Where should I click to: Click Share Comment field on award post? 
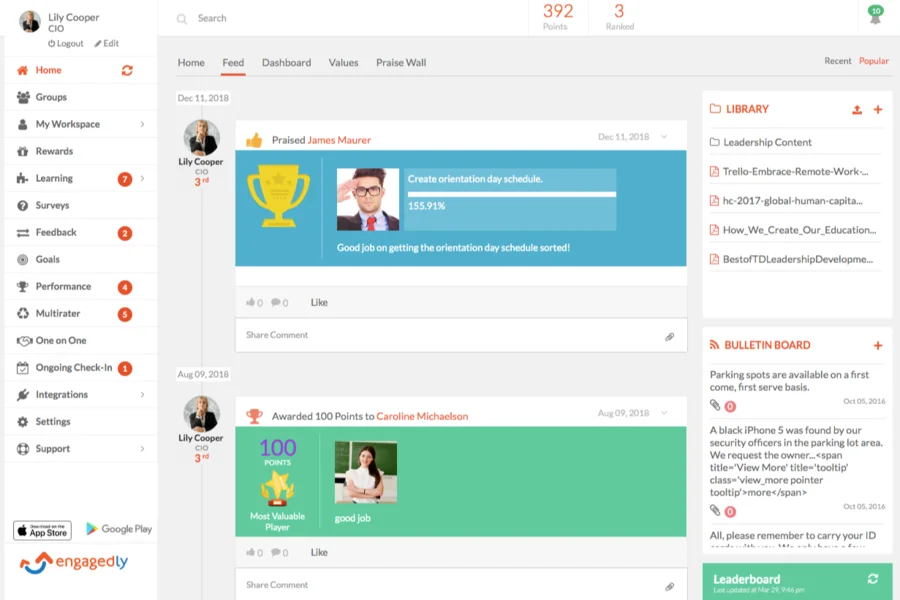461,584
